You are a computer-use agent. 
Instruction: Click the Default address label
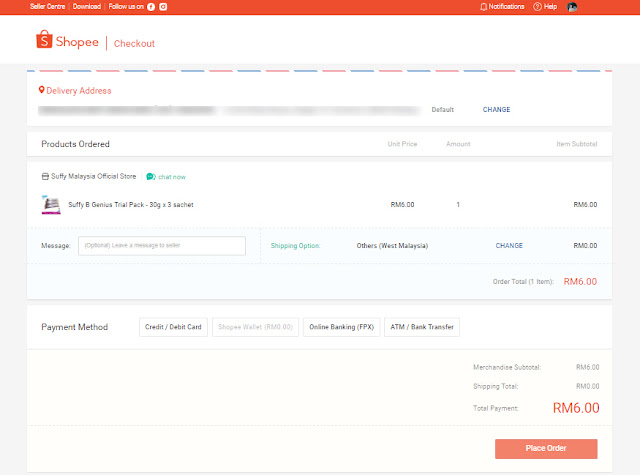tap(442, 109)
